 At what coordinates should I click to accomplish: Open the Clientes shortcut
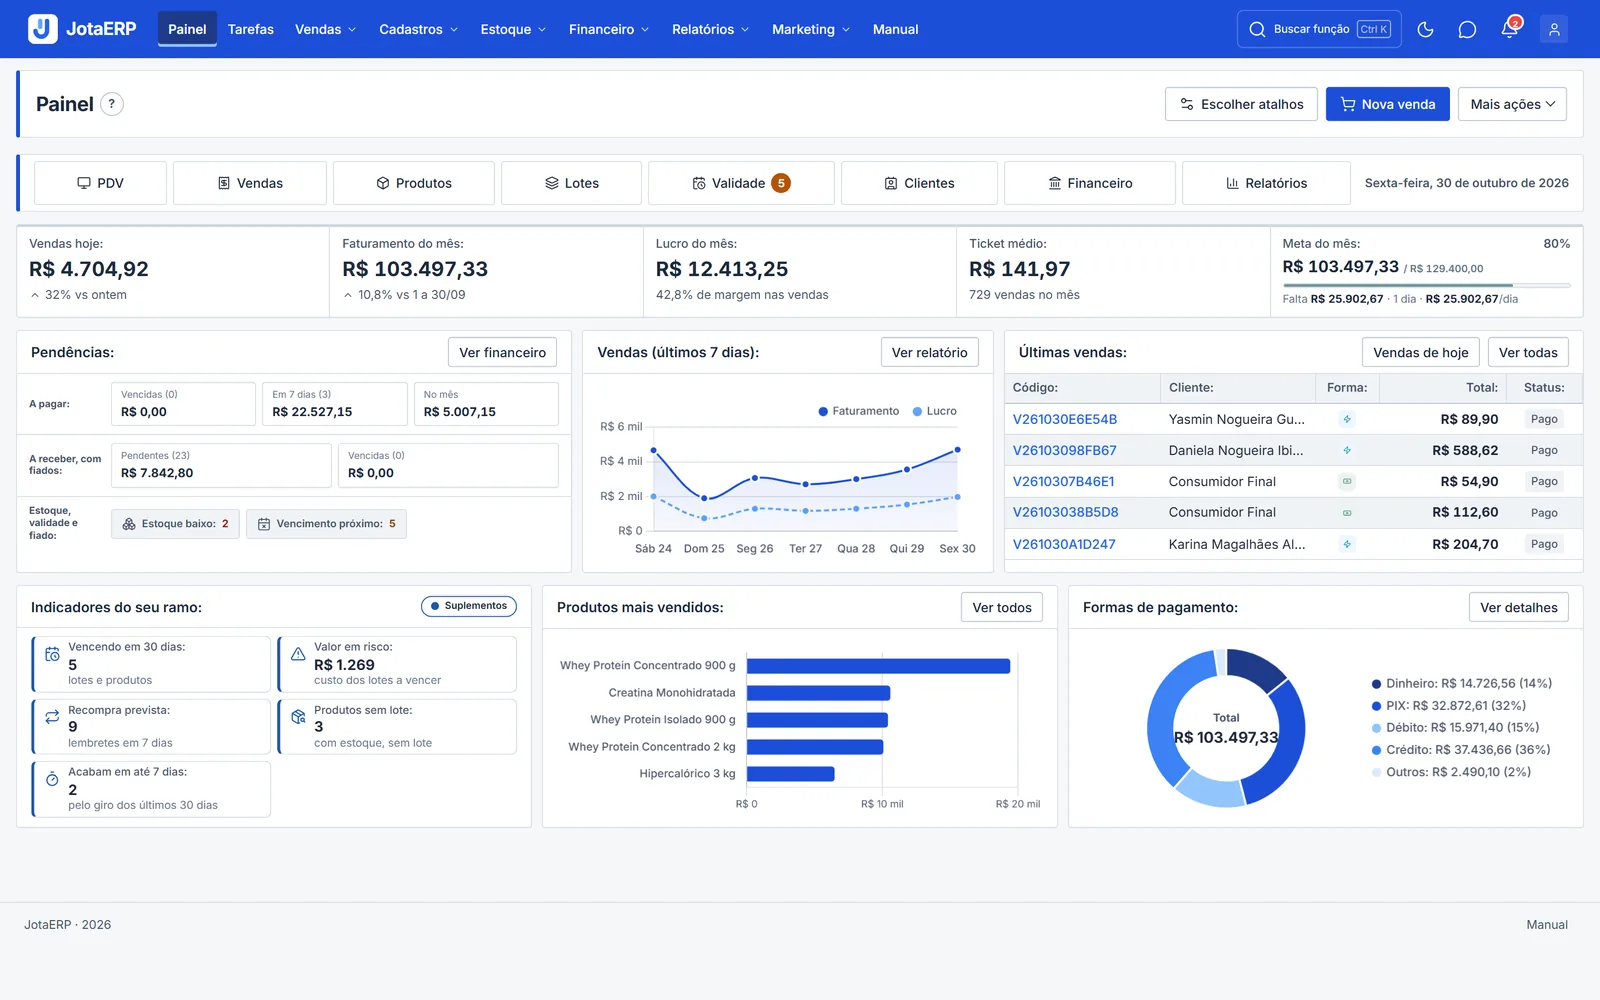[x=919, y=183]
